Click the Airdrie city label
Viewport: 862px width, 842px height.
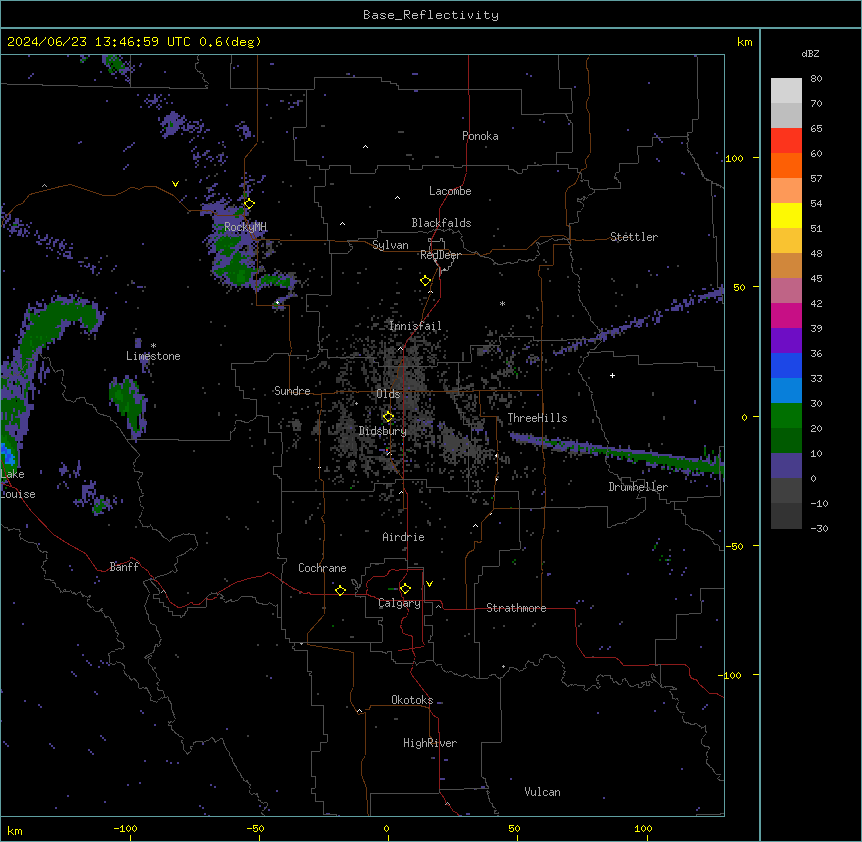point(403,537)
